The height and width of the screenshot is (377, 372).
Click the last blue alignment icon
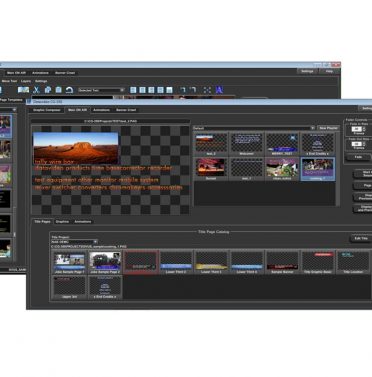point(169,90)
